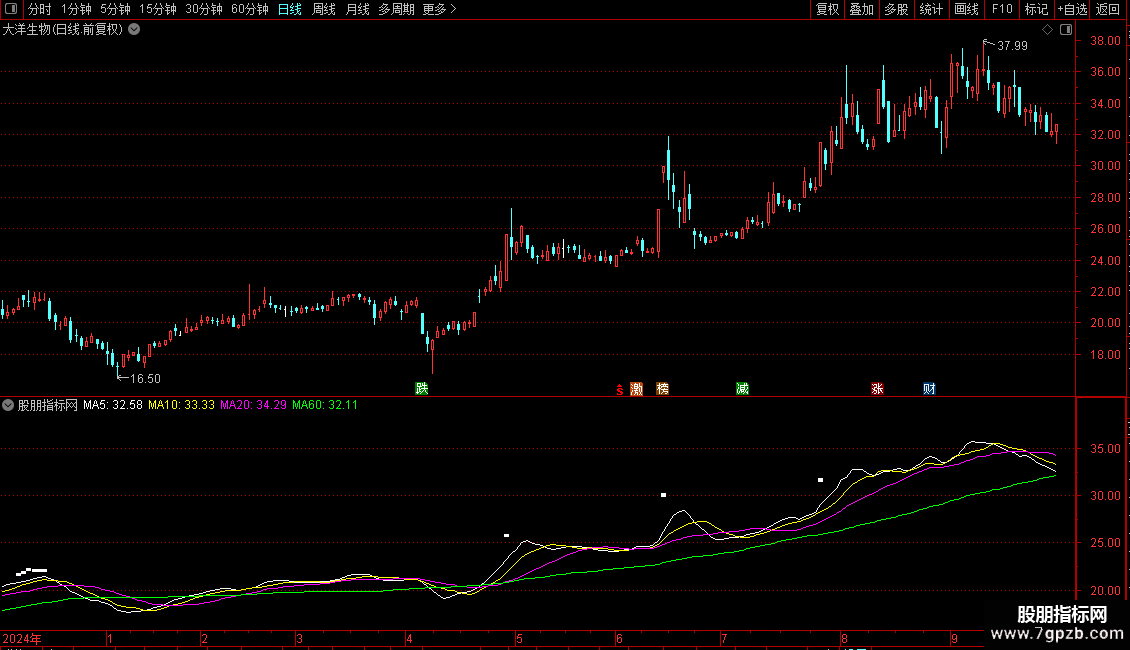Click the green 跌 event marker
The height and width of the screenshot is (650, 1130).
click(422, 388)
